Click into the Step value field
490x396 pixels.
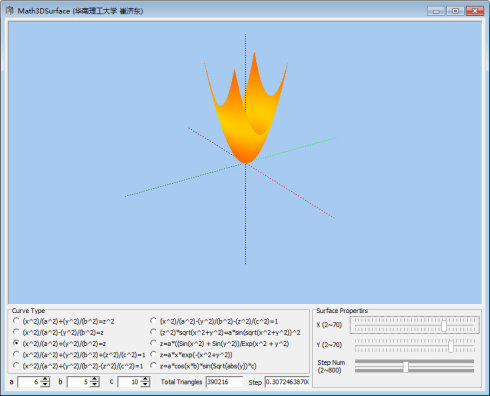click(287, 382)
